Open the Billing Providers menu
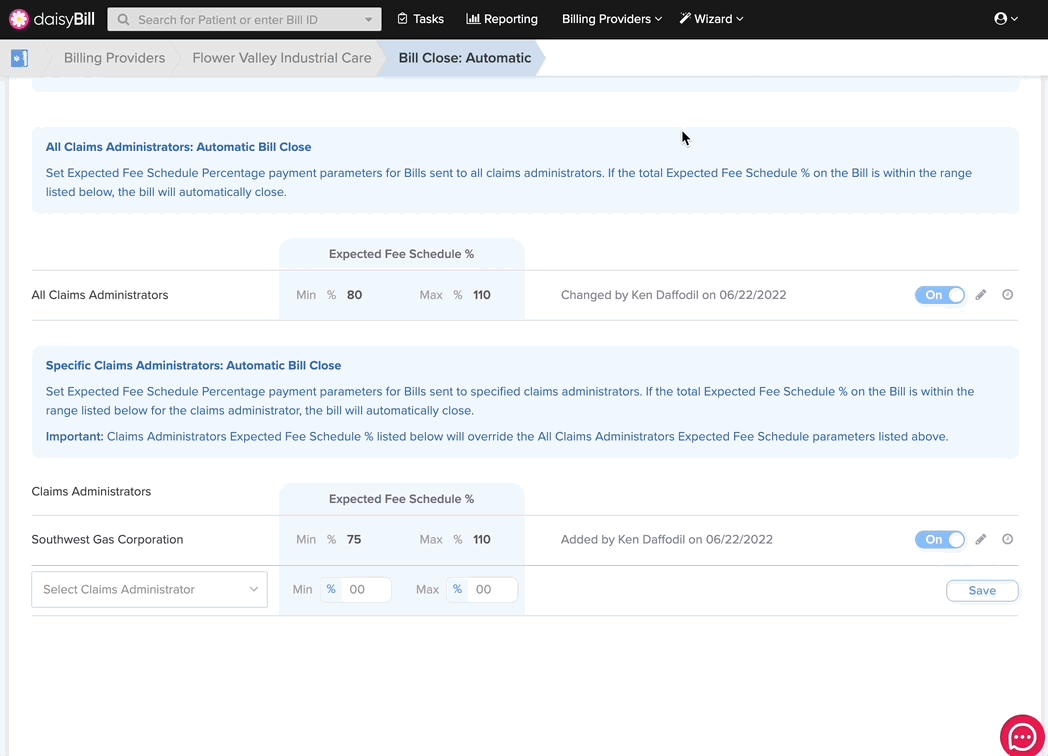Viewport: 1048px width, 756px height. (x=612, y=19)
